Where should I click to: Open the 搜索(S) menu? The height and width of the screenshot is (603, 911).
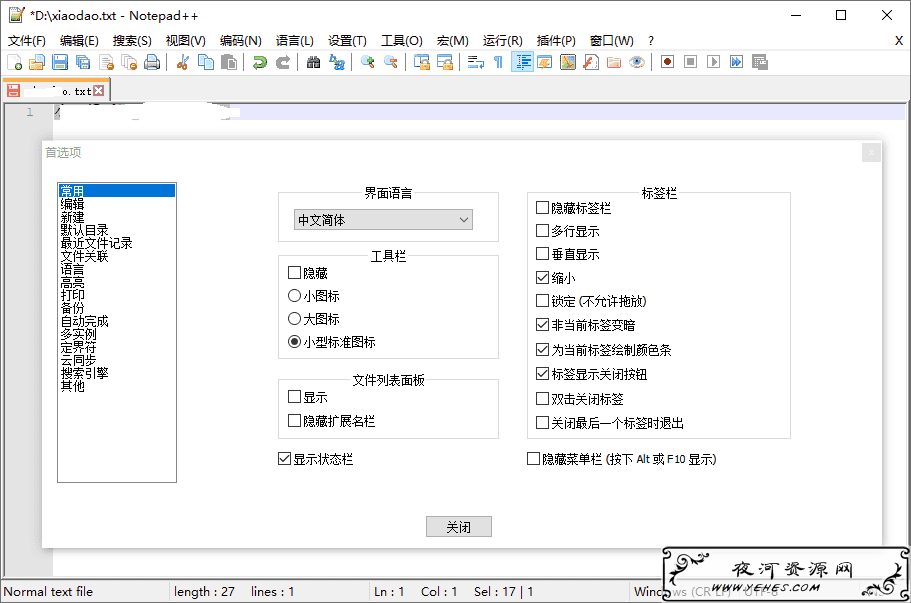click(x=132, y=41)
